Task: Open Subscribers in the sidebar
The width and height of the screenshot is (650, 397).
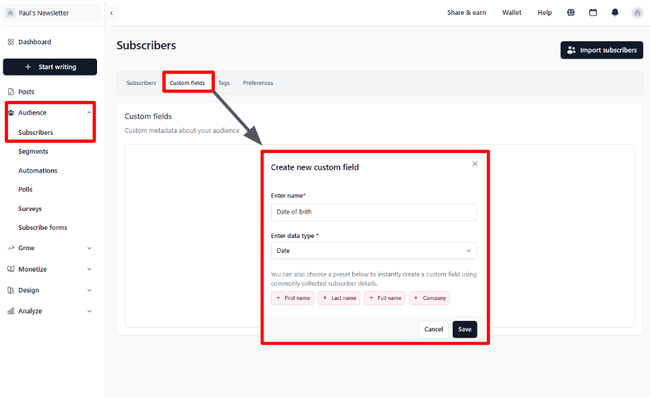Action: [x=36, y=133]
